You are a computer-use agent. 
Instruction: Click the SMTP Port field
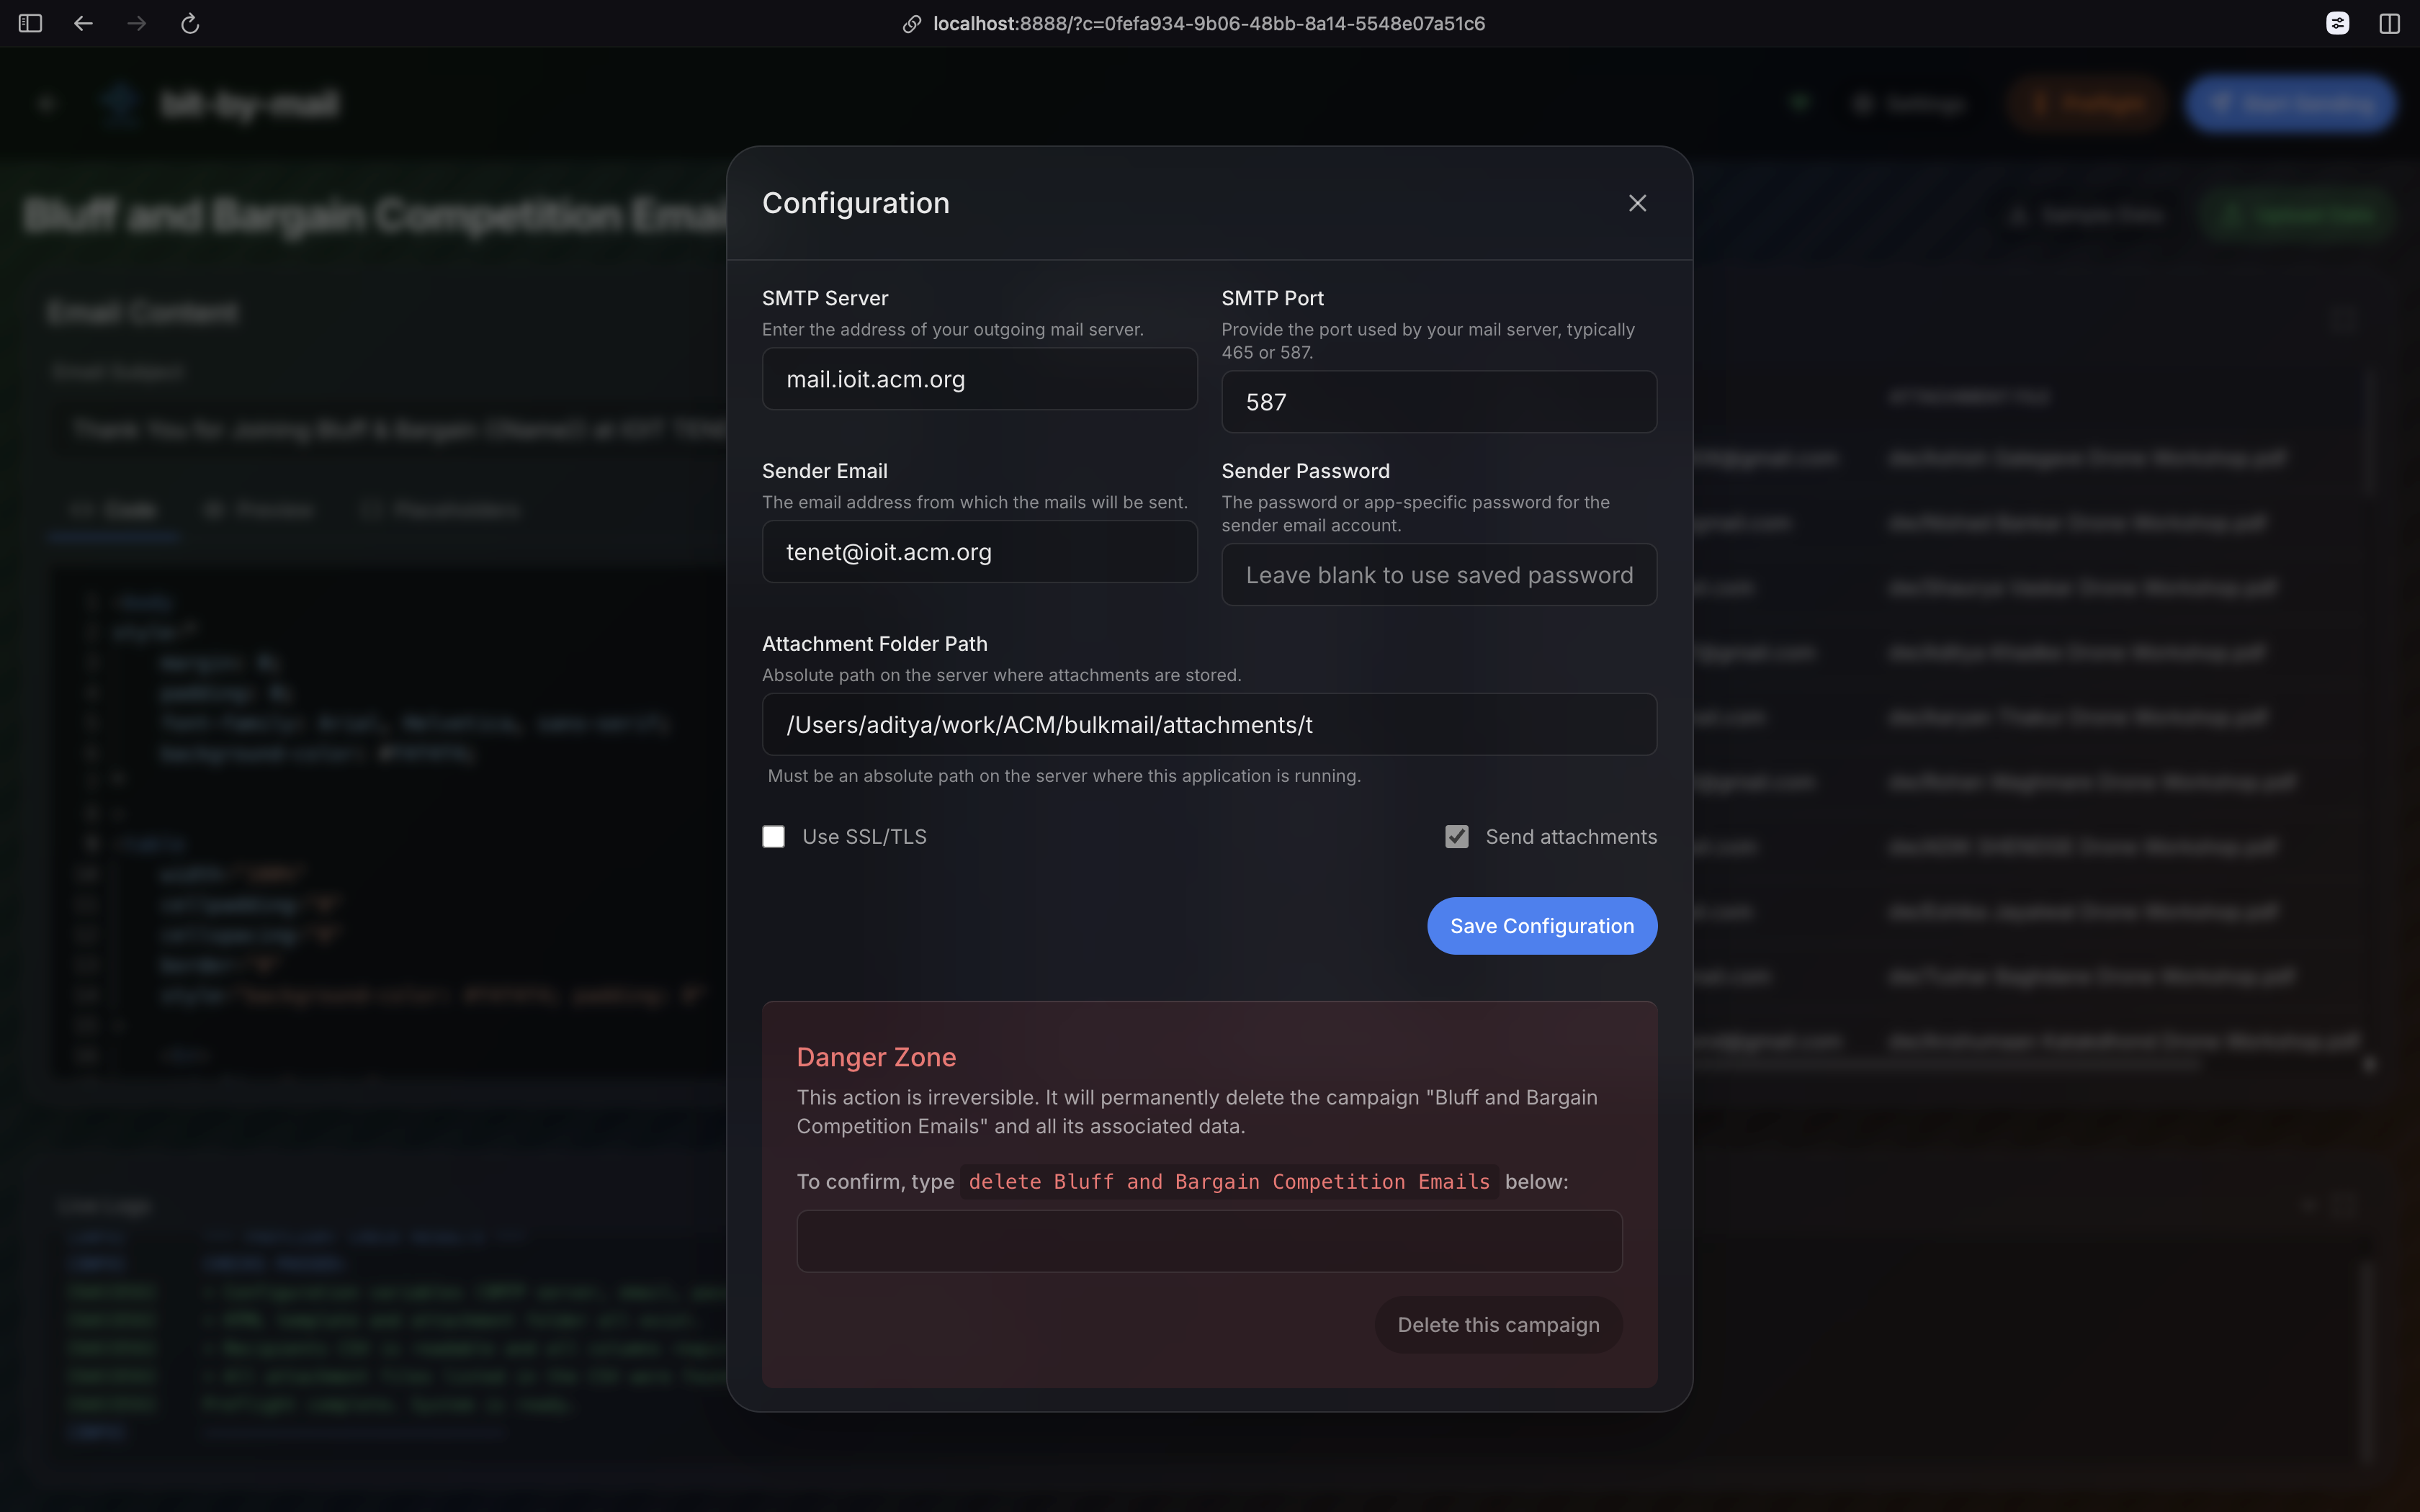coord(1438,402)
